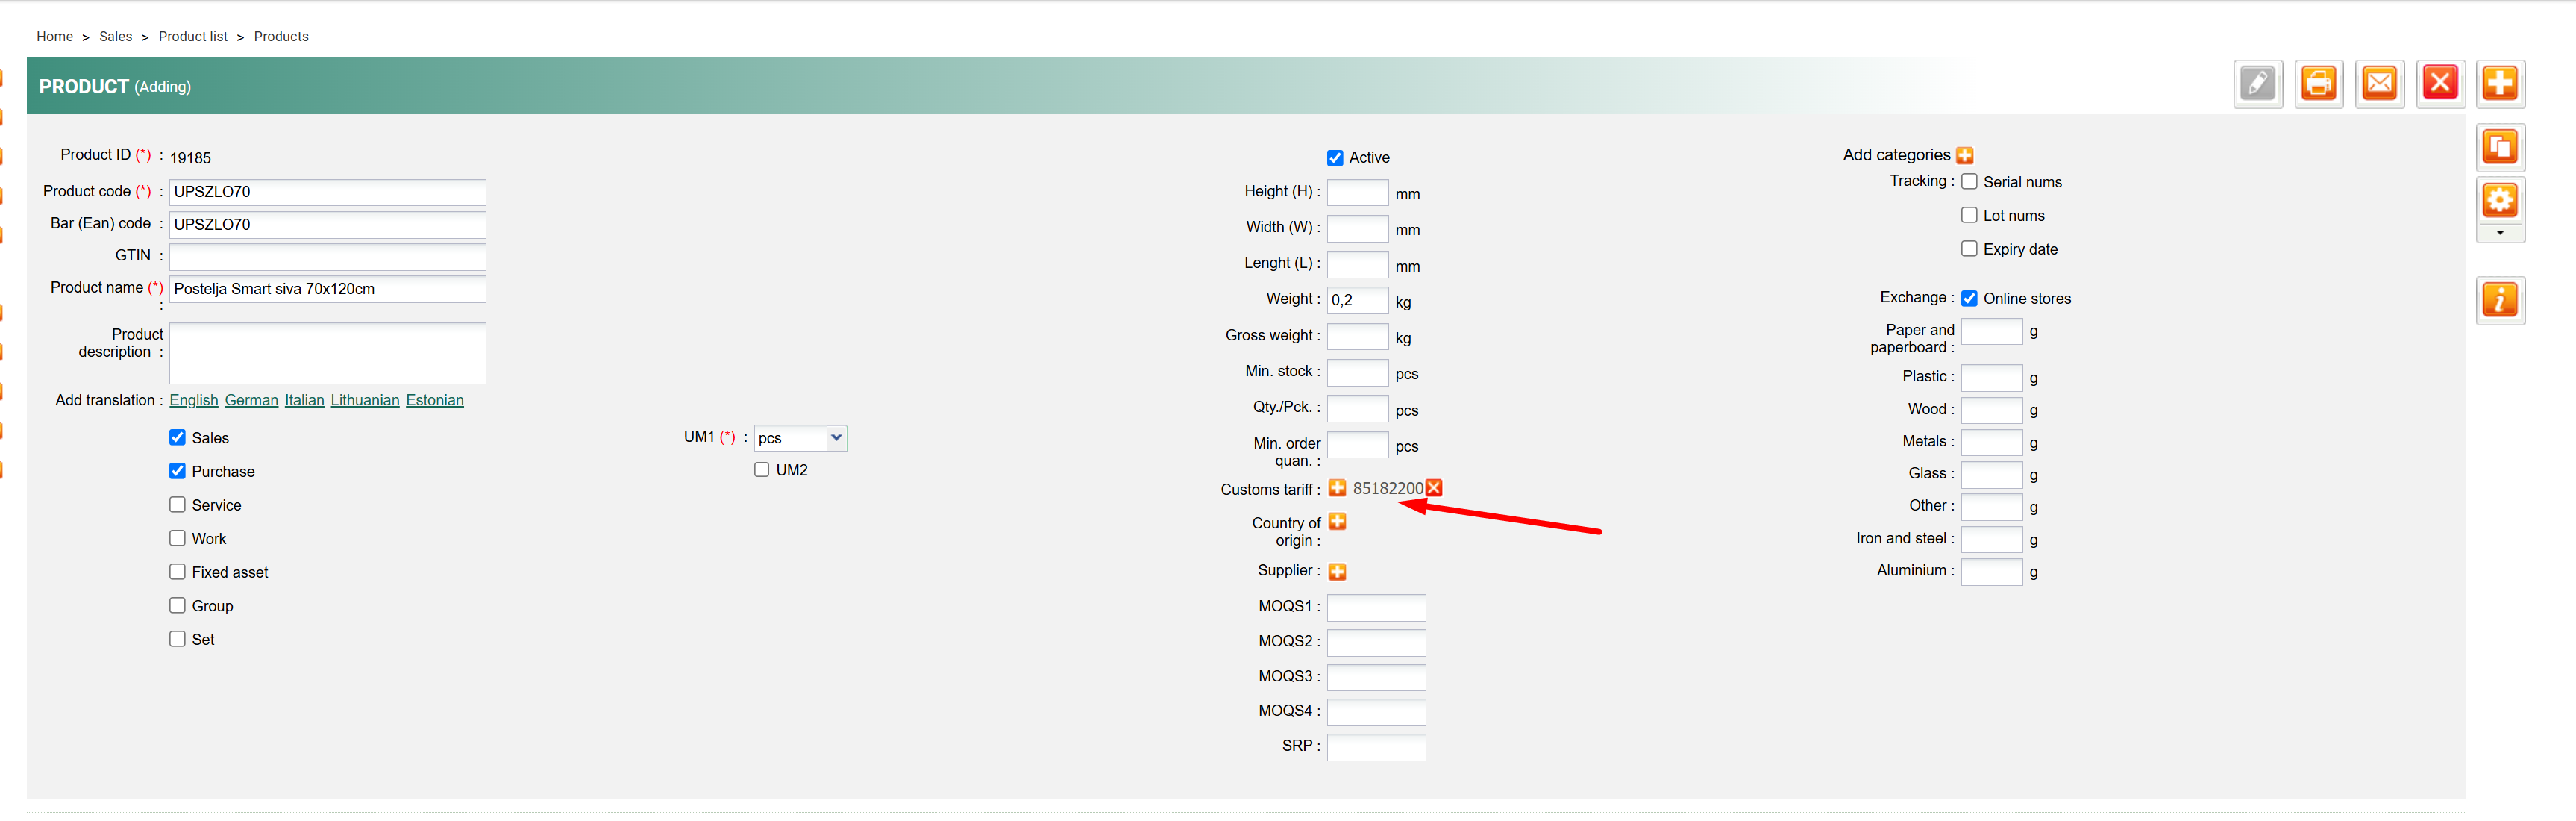
Task: Go to Product list breadcrumb
Action: coord(193,36)
